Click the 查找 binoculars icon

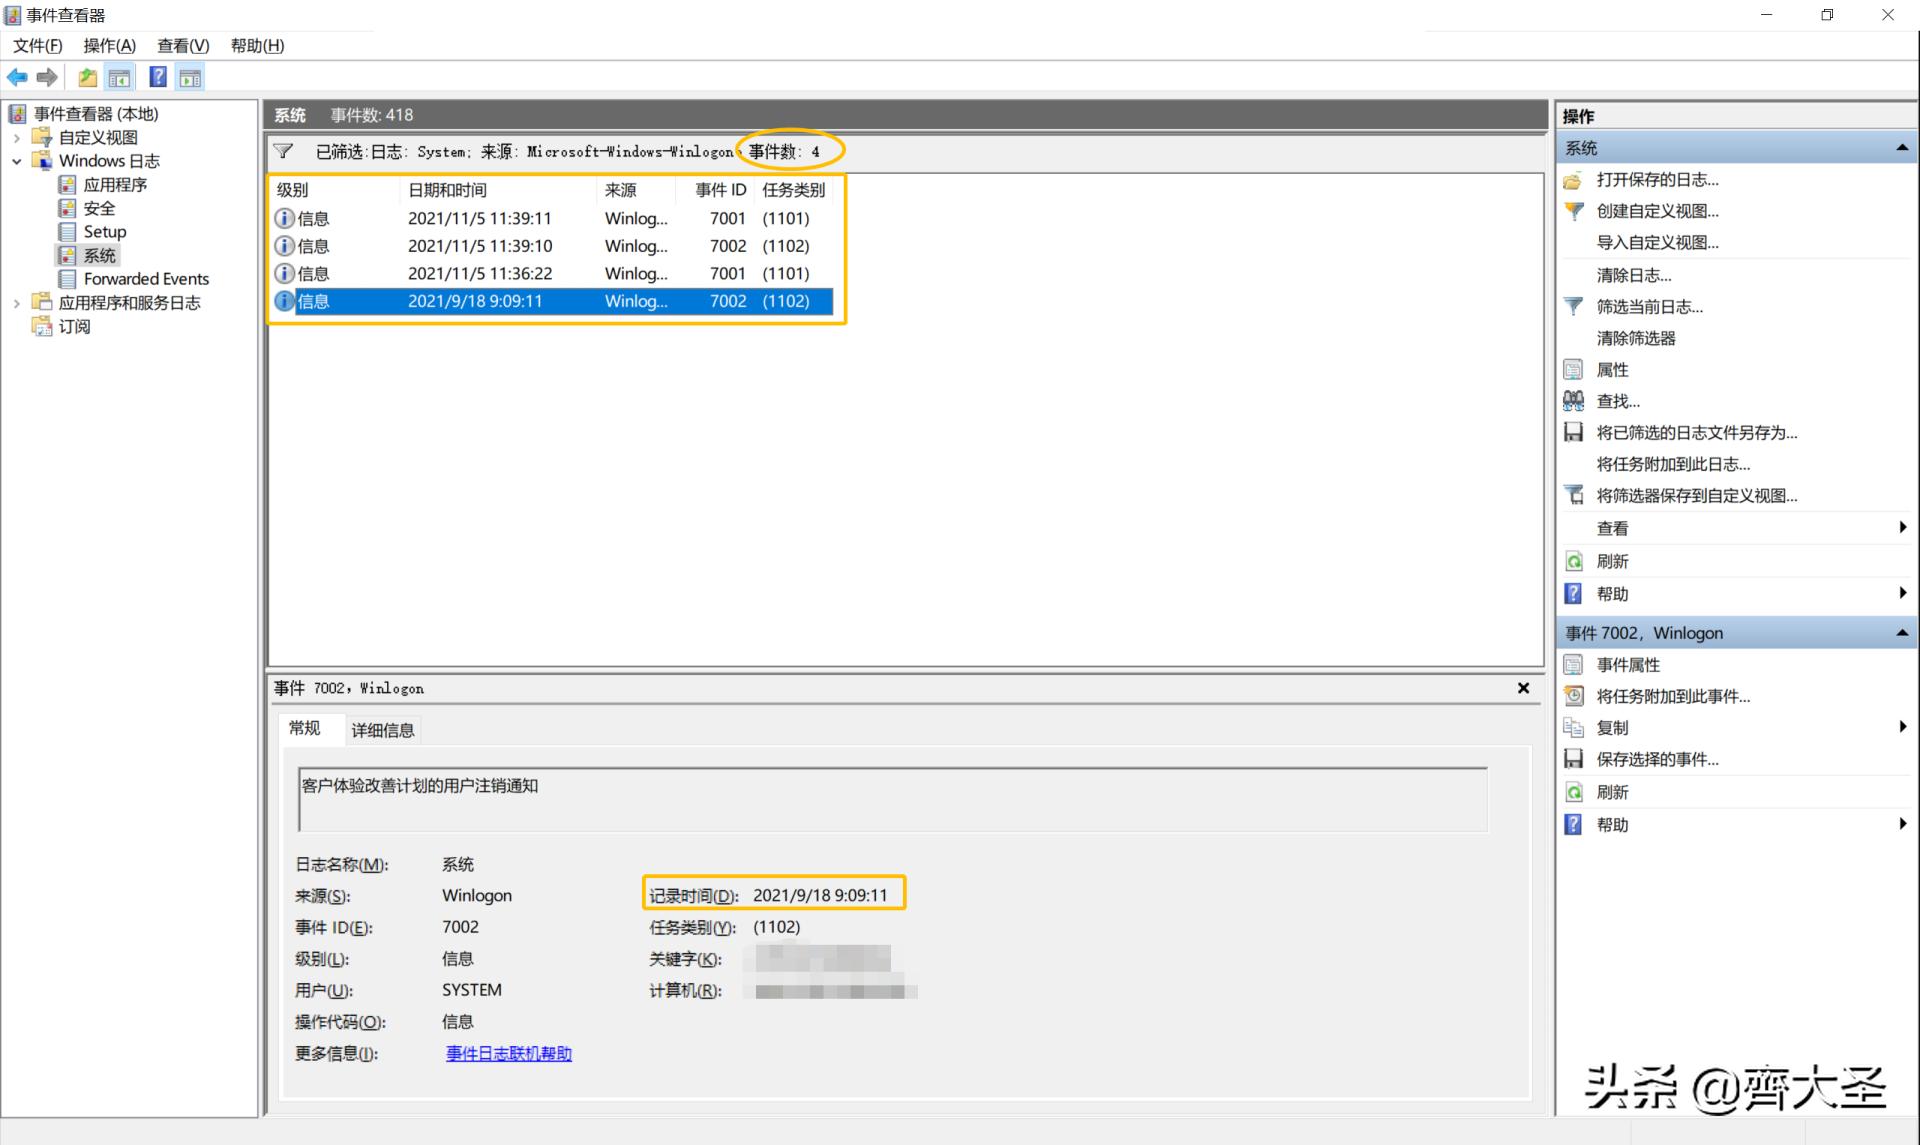1574,401
